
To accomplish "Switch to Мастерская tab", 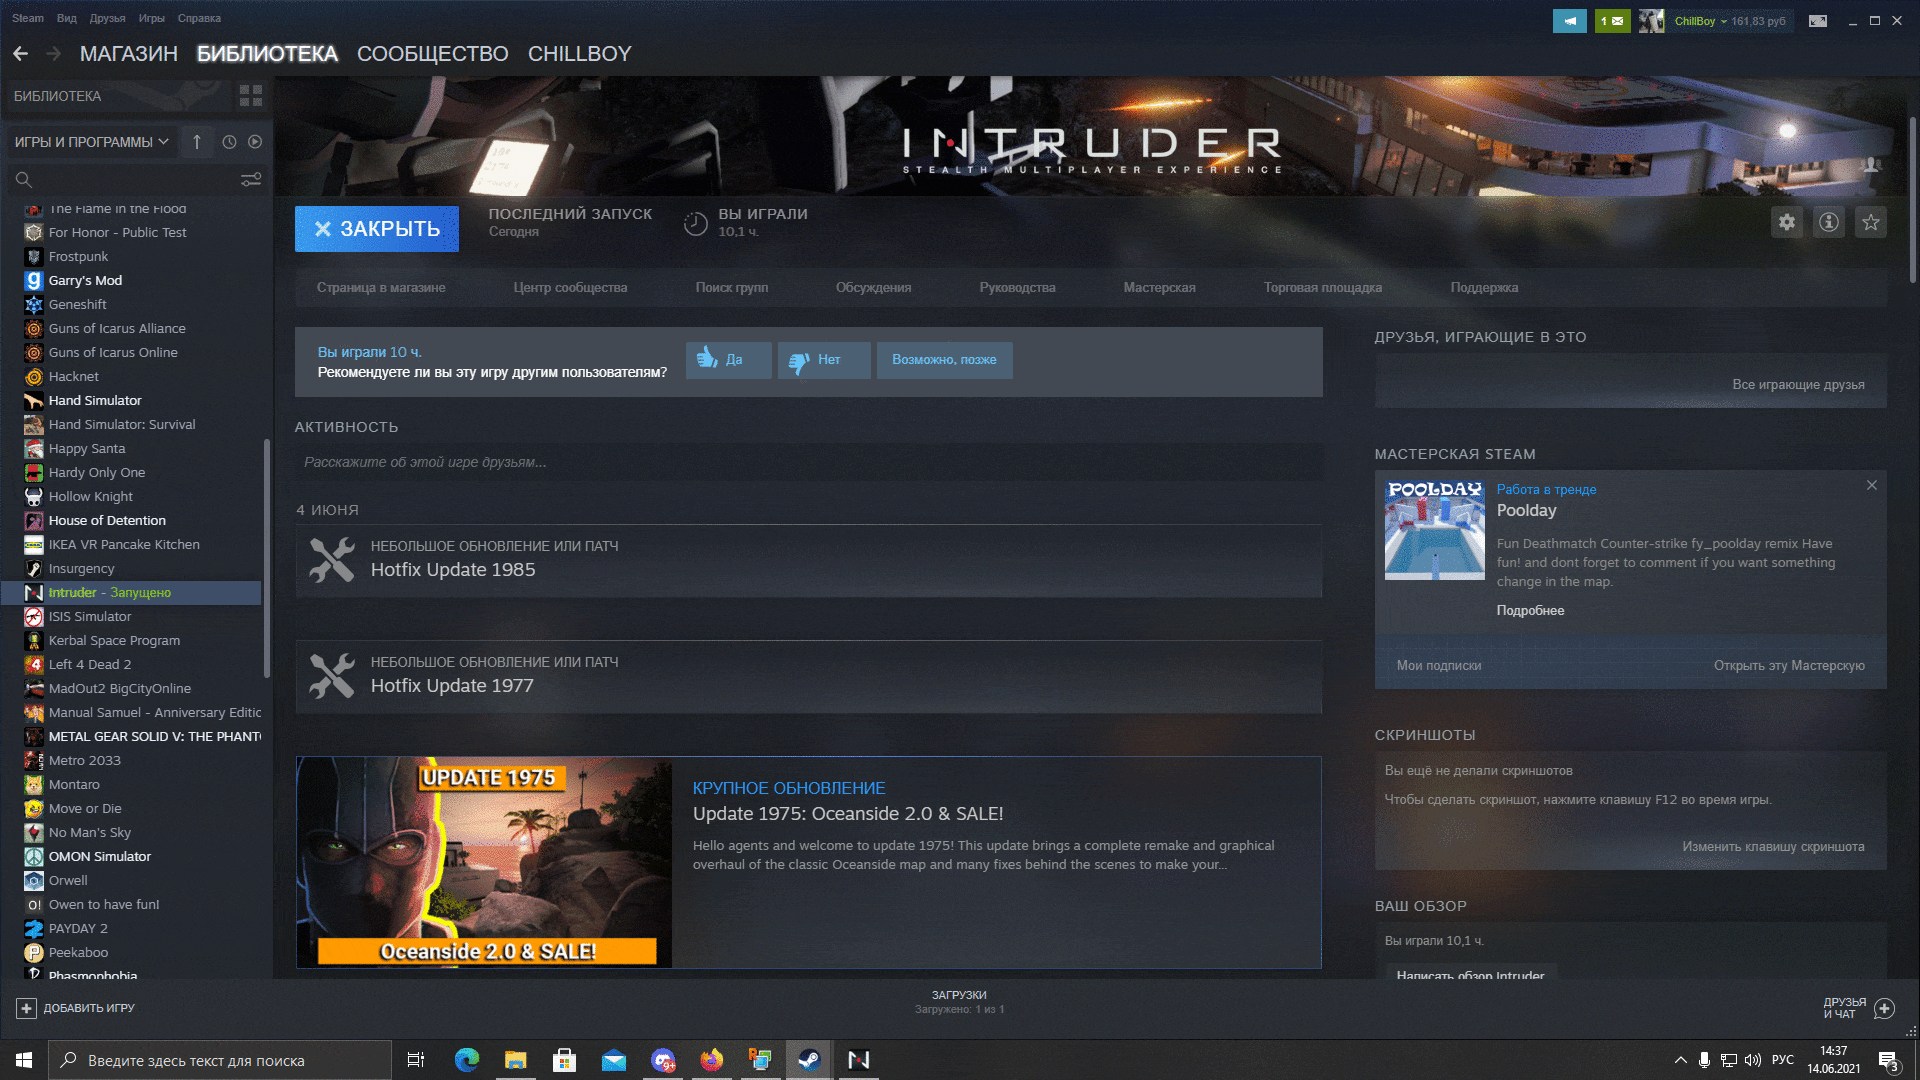I will click(x=1158, y=287).
